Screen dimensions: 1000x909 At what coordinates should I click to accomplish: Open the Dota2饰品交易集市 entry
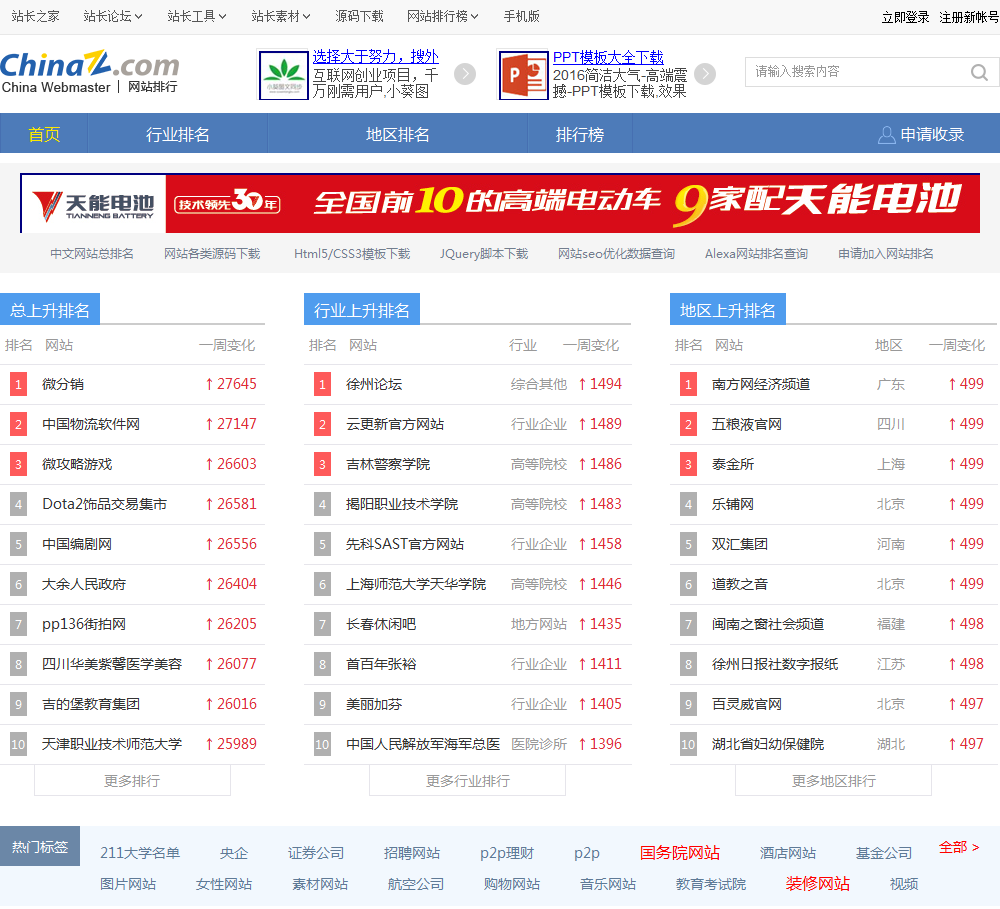point(105,504)
